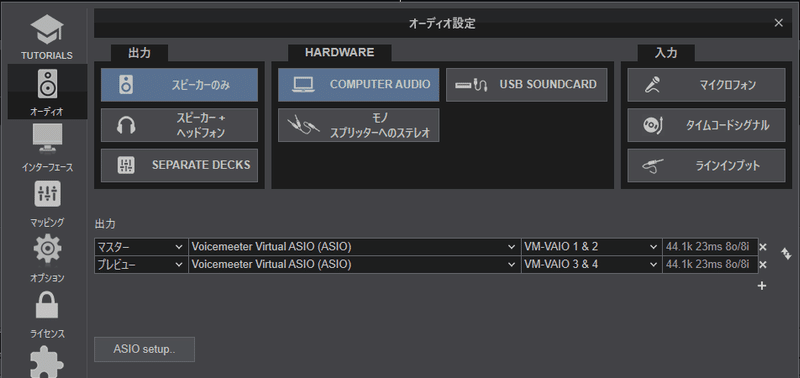Open the VM-VAIO 1 & 2 channel dropdown
This screenshot has width=800, height=378.
tap(592, 247)
